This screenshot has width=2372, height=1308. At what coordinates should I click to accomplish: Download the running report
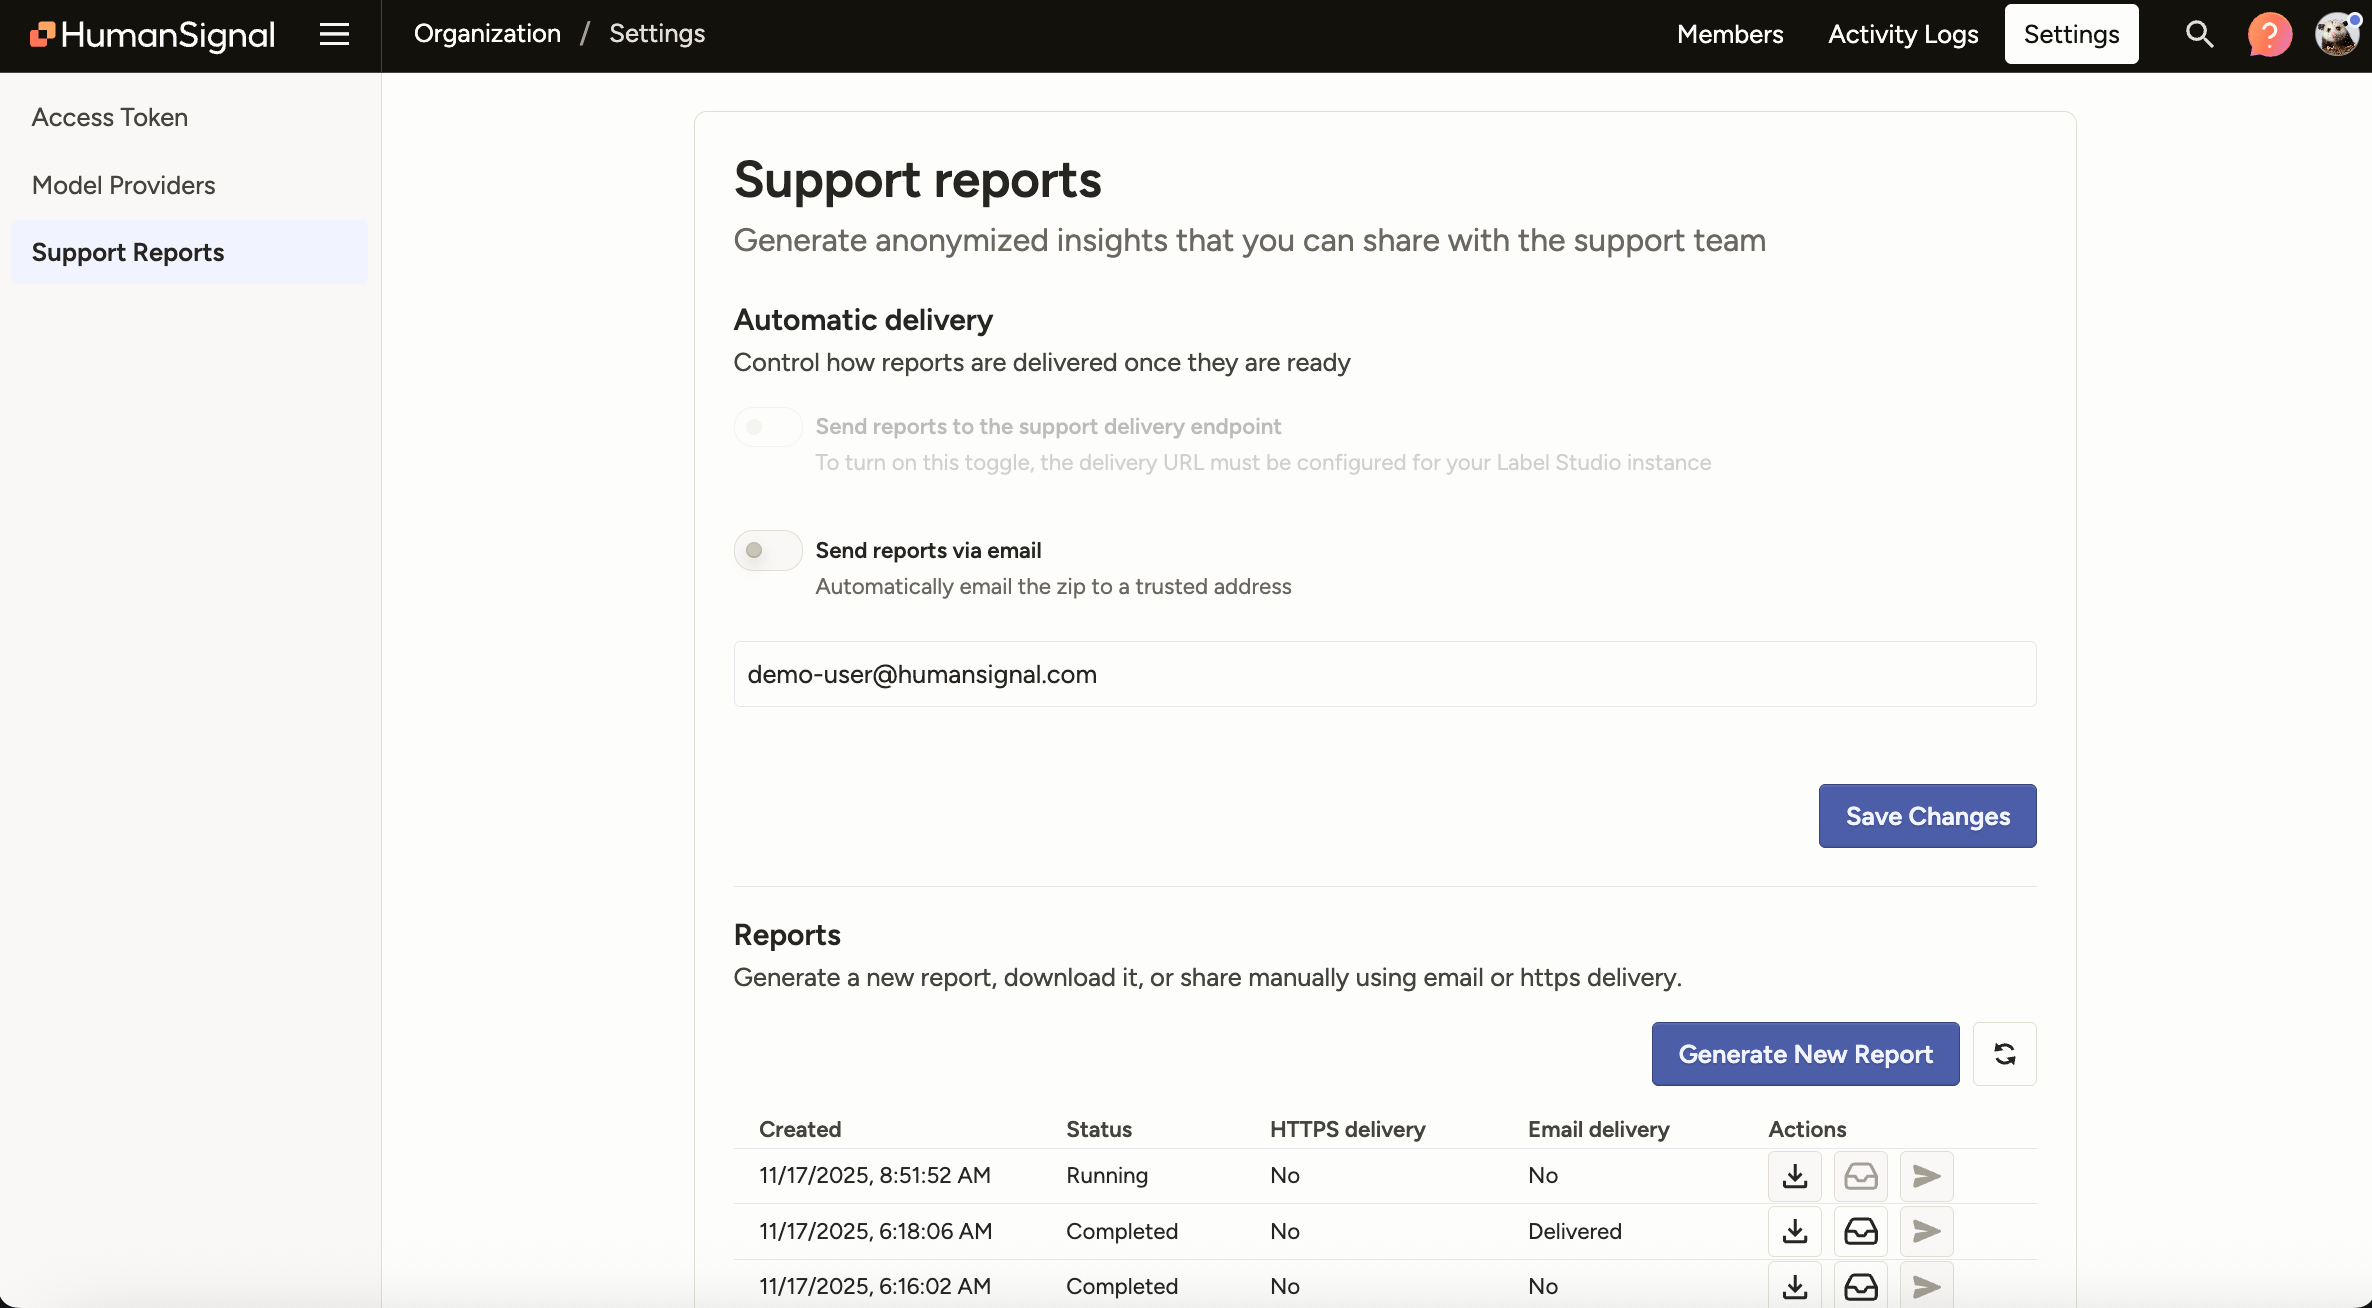point(1794,1176)
